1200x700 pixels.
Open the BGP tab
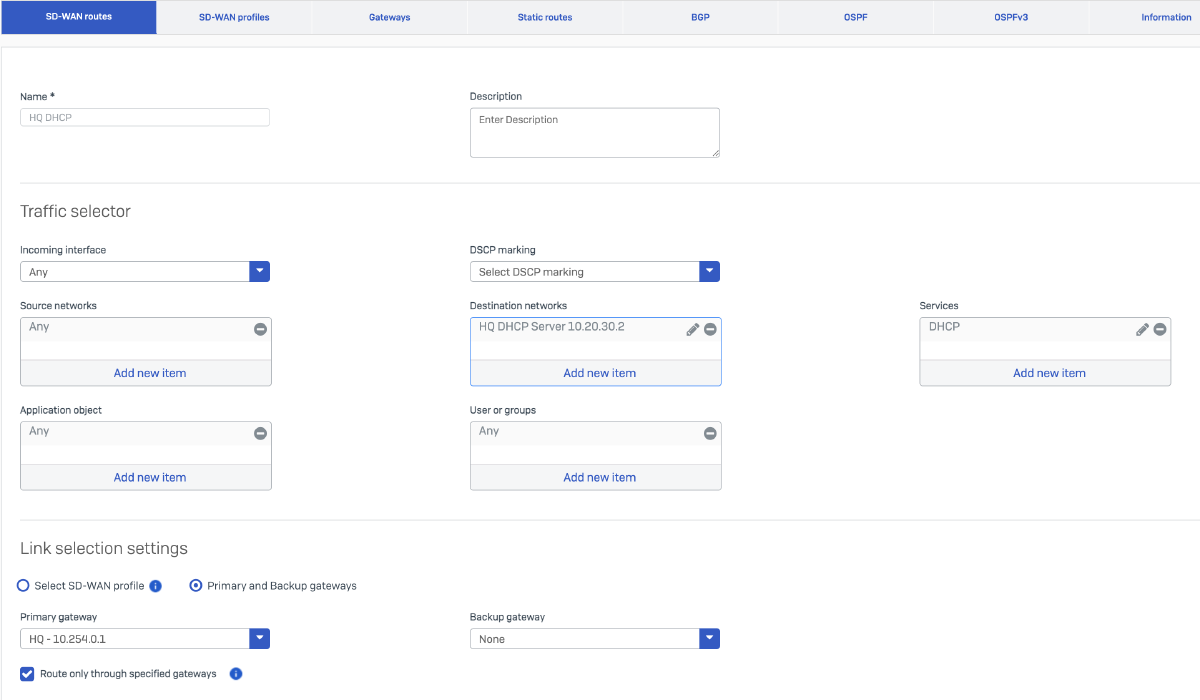pyautogui.click(x=700, y=17)
